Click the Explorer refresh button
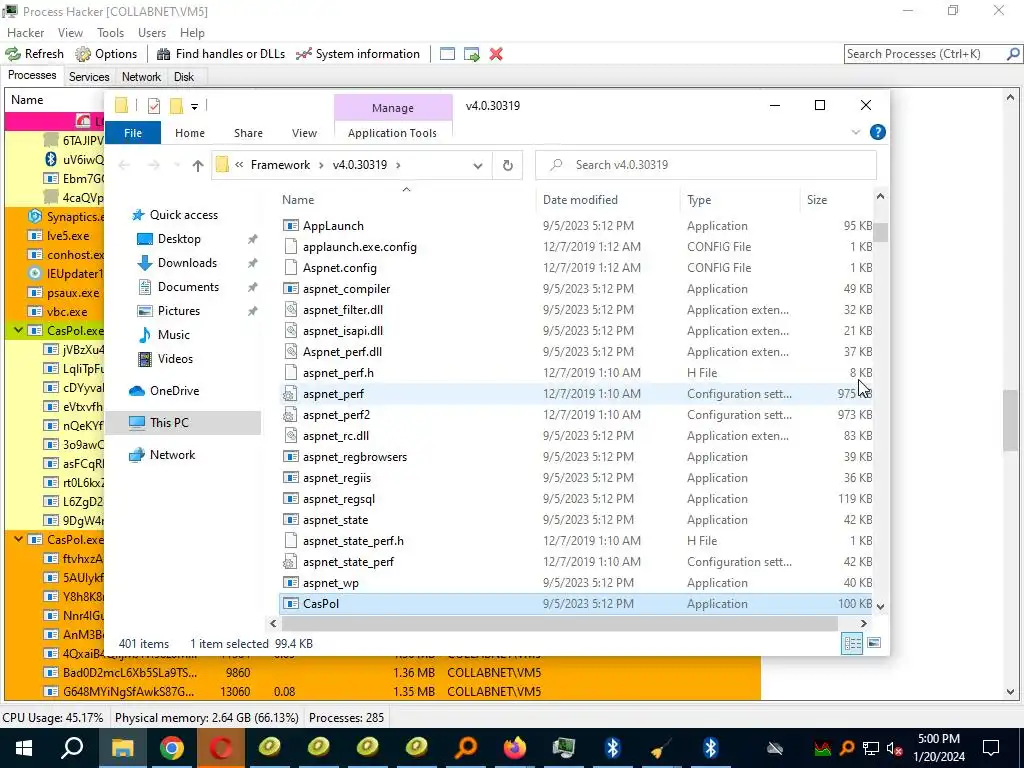Screen dimensions: 1024x768 (x=507, y=165)
